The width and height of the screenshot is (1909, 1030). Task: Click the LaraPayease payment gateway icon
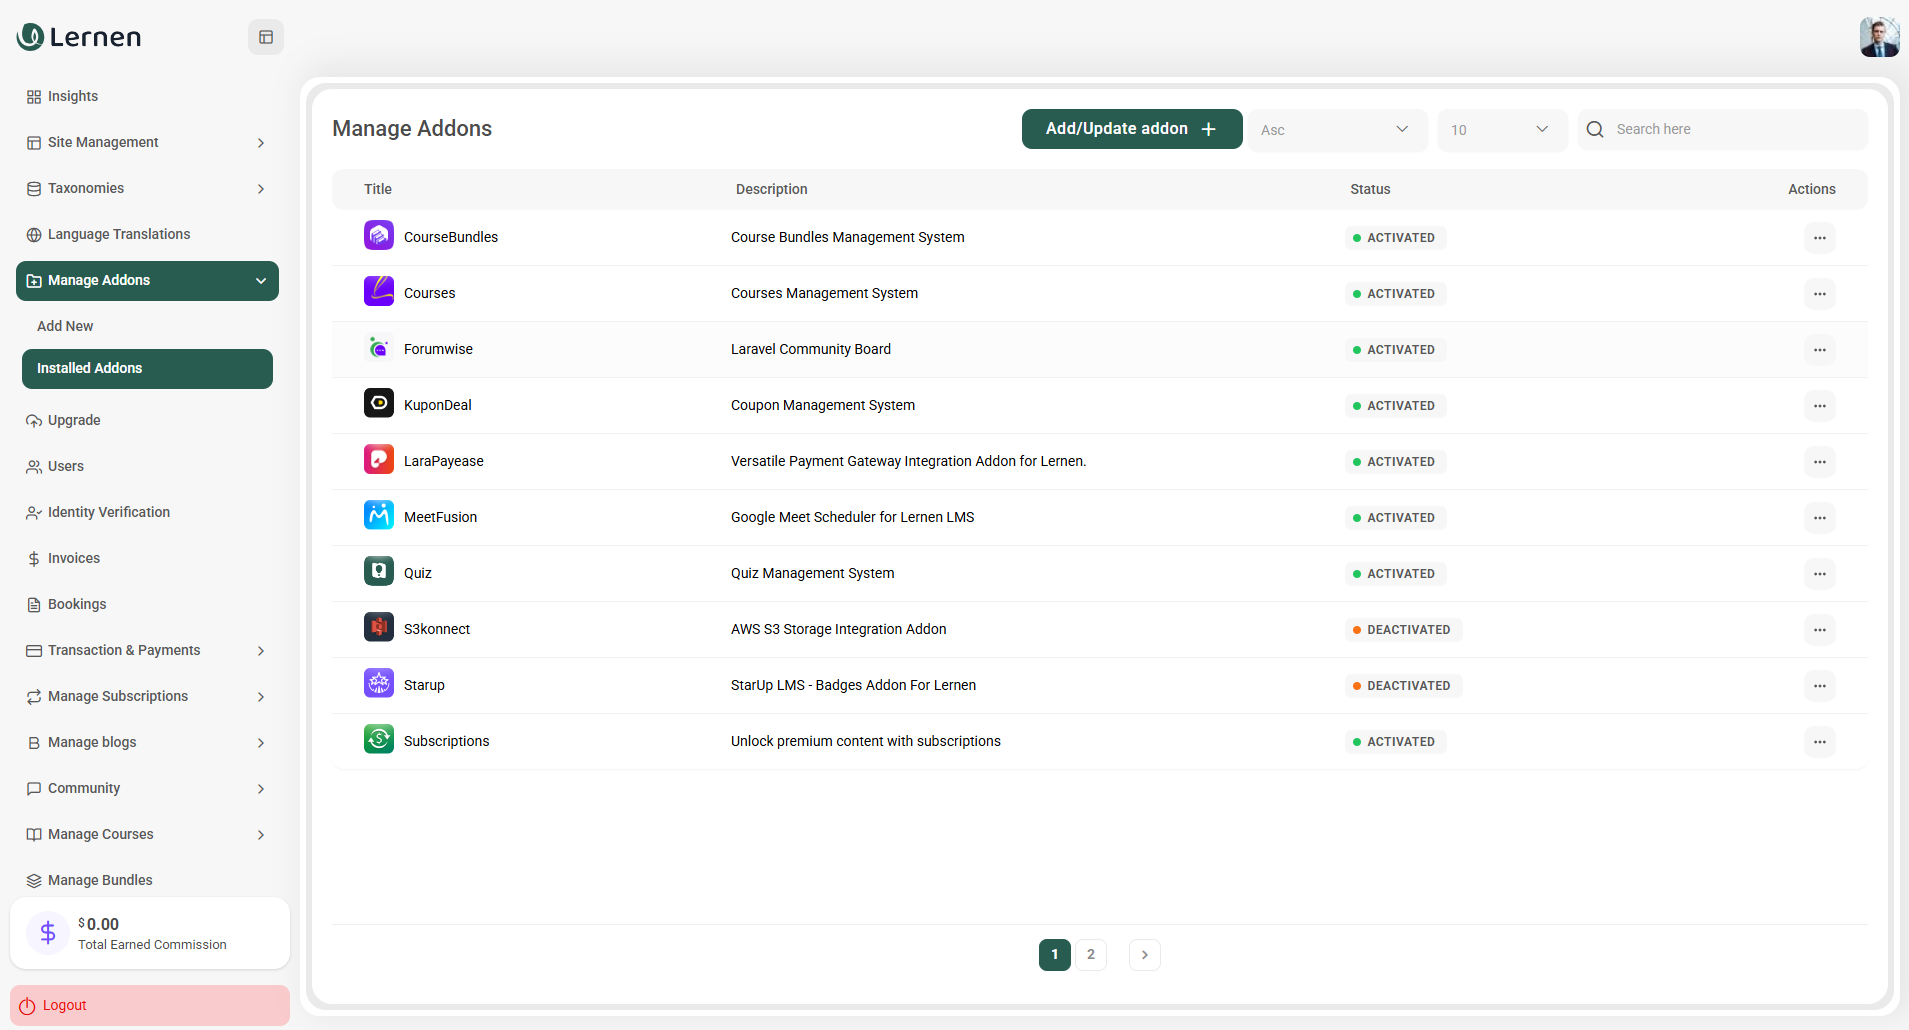tap(378, 459)
